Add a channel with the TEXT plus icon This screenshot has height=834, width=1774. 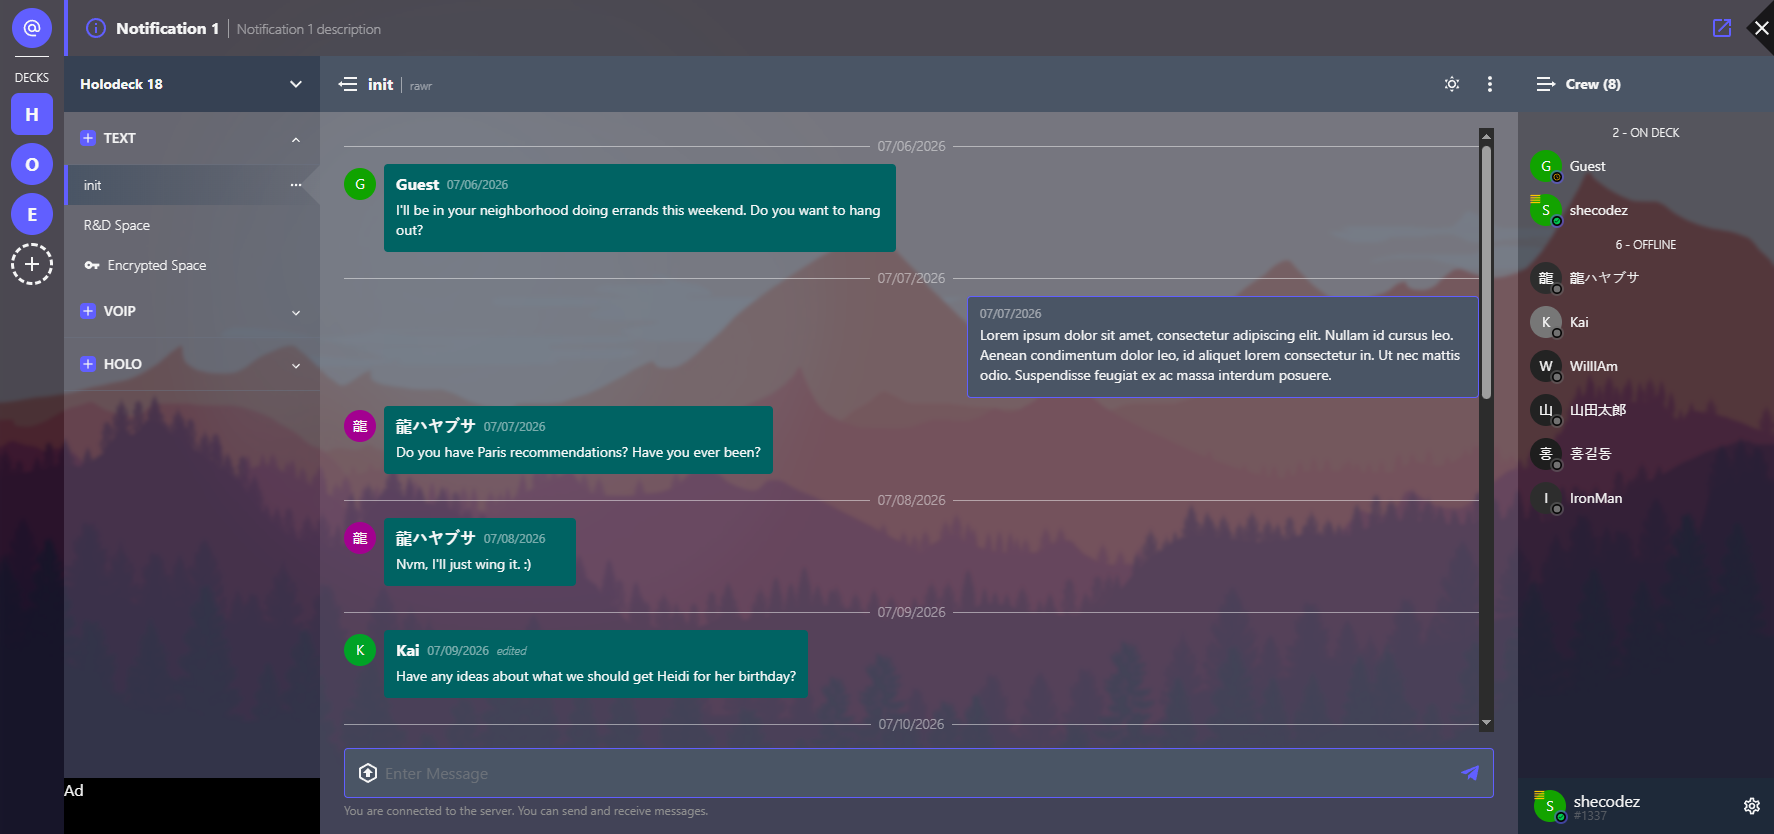(x=88, y=138)
